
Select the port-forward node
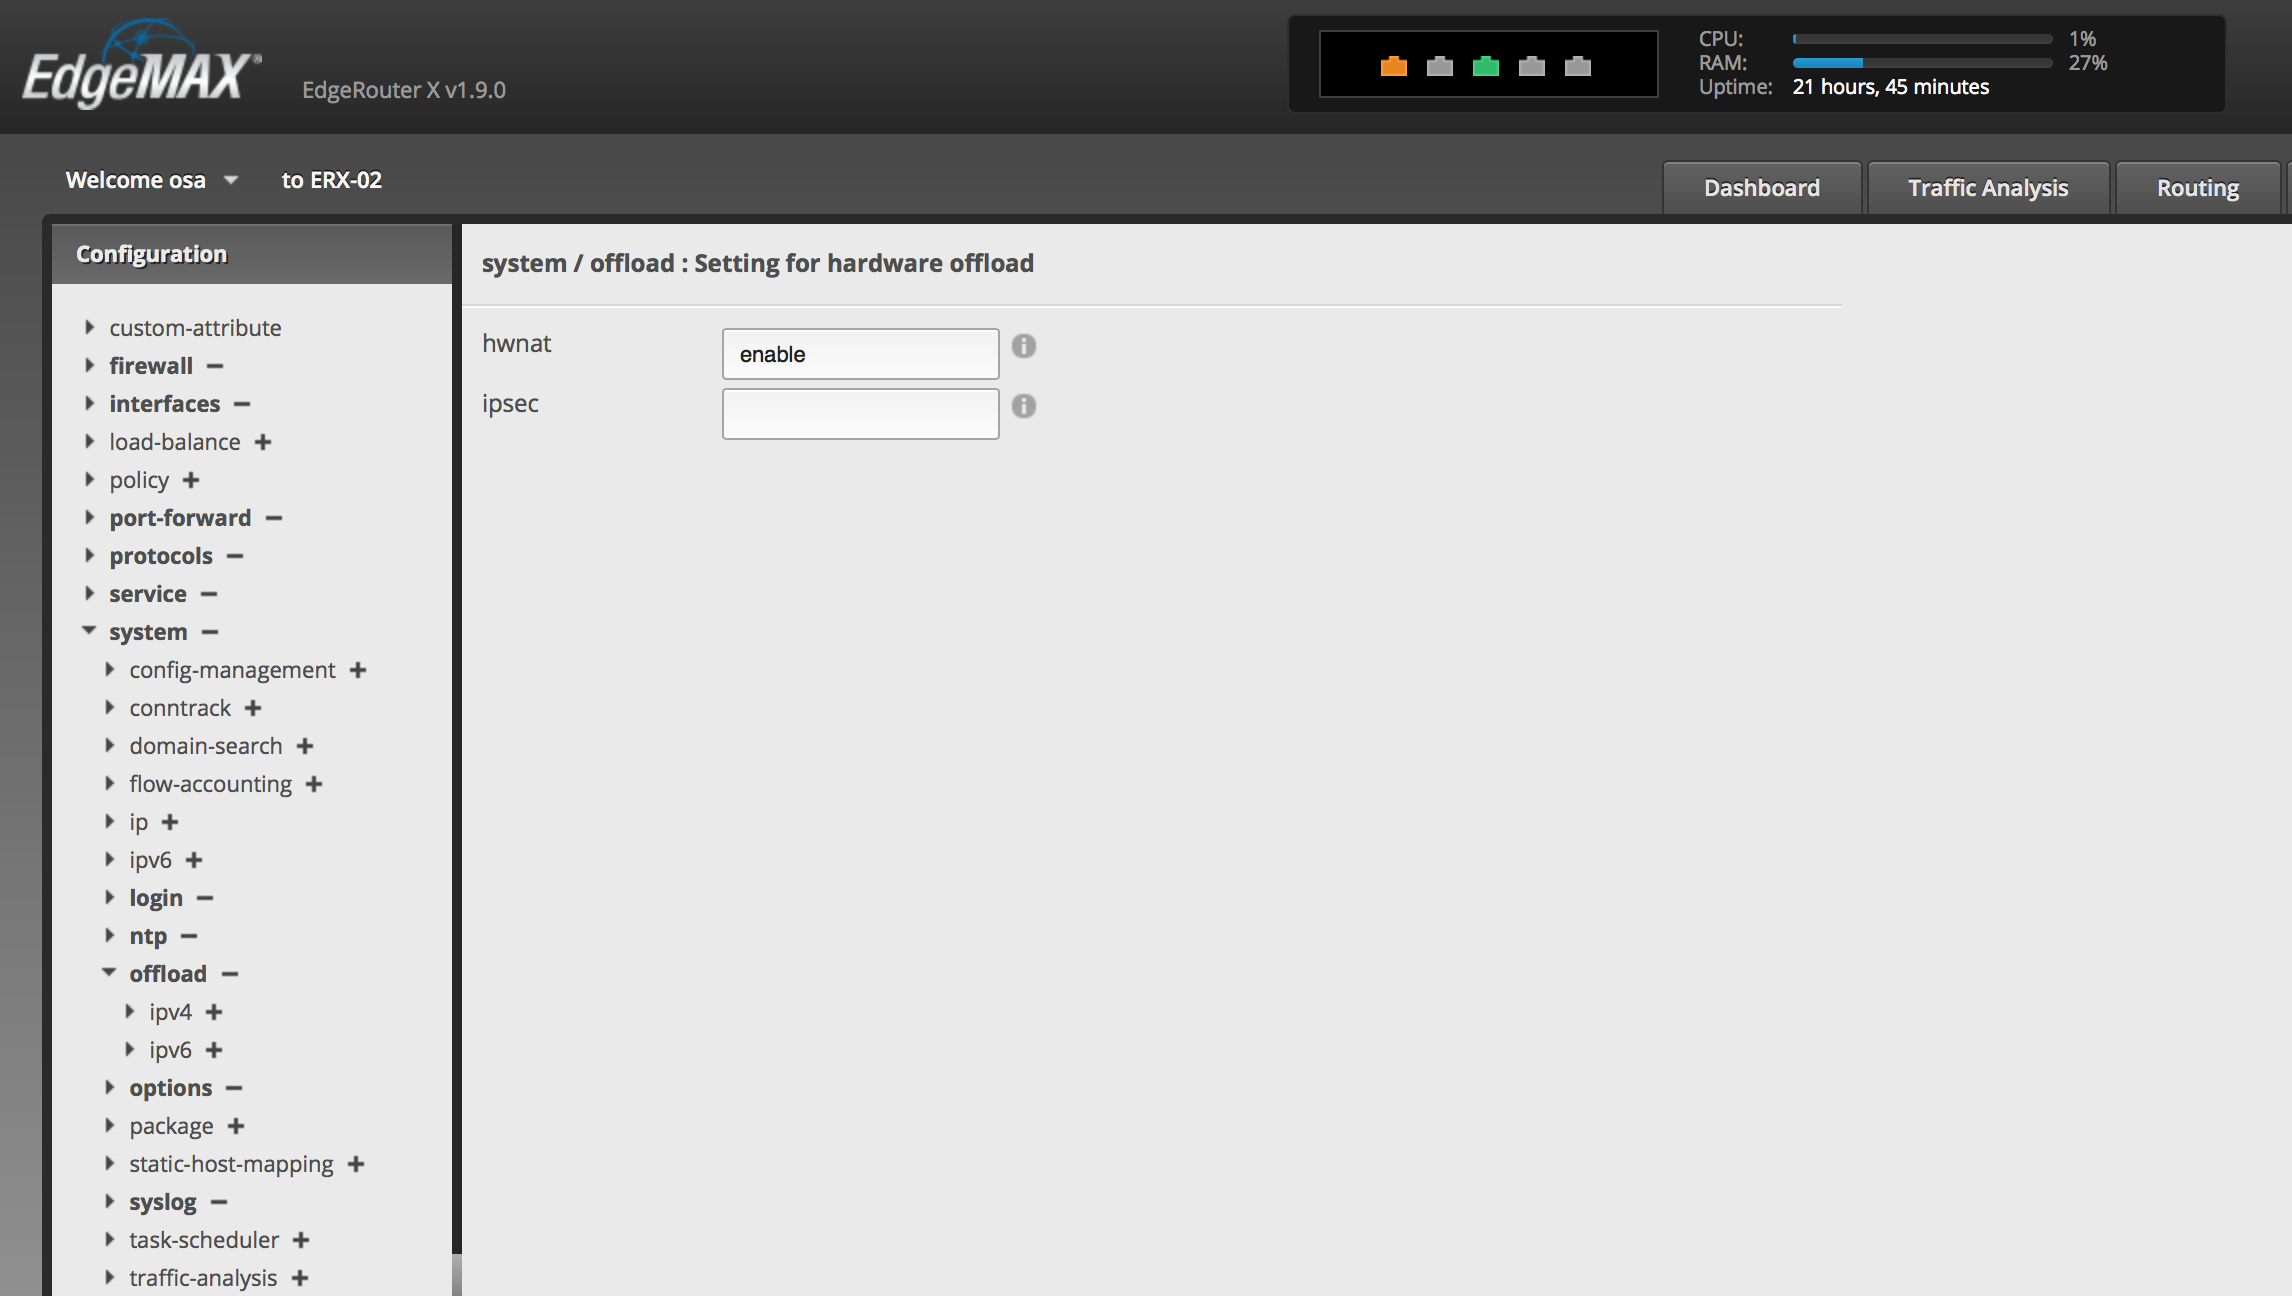pyautogui.click(x=180, y=518)
